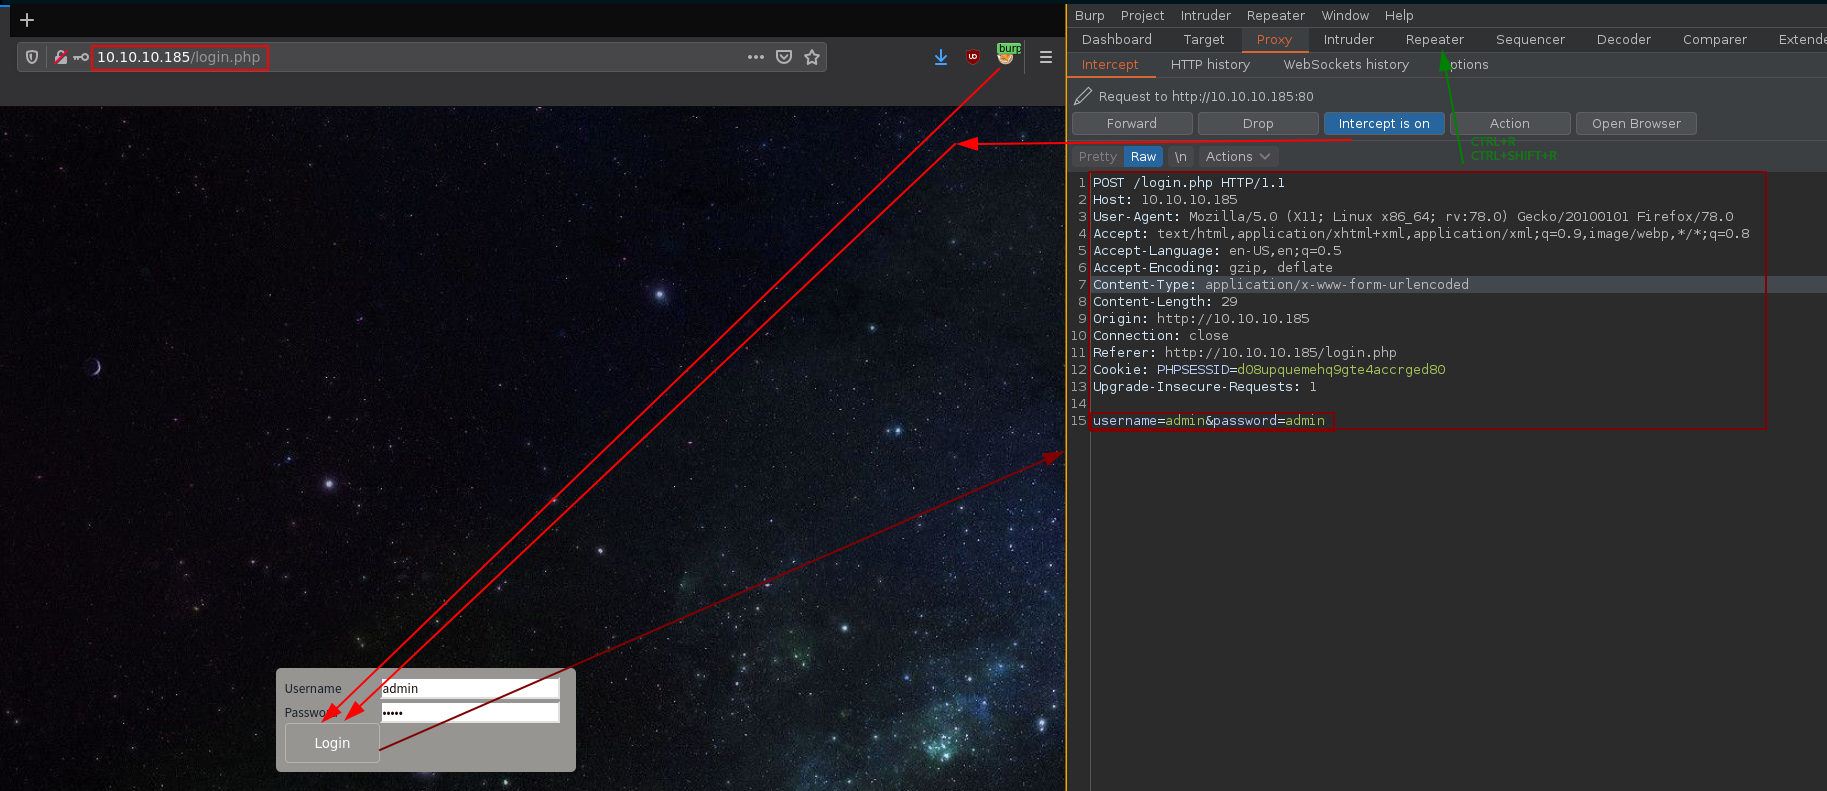Open the Help menu
Image resolution: width=1827 pixels, height=791 pixels.
[1399, 15]
